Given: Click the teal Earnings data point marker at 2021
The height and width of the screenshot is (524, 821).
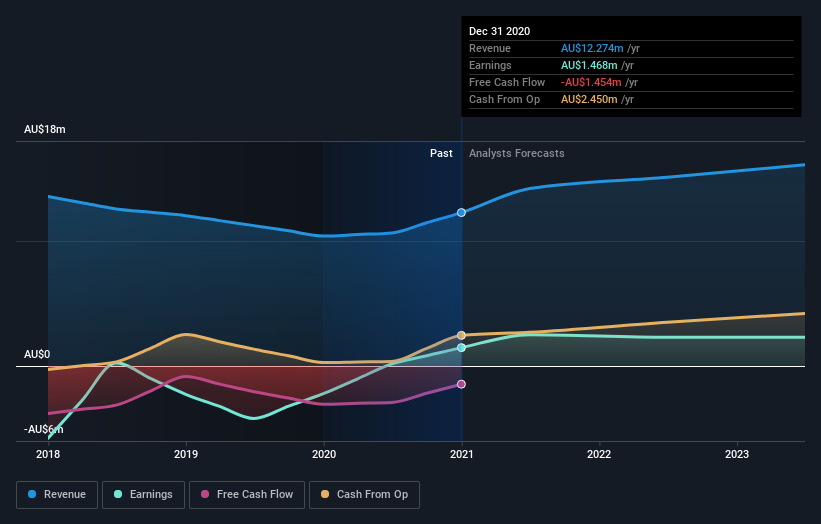Looking at the screenshot, I should 461,348.
